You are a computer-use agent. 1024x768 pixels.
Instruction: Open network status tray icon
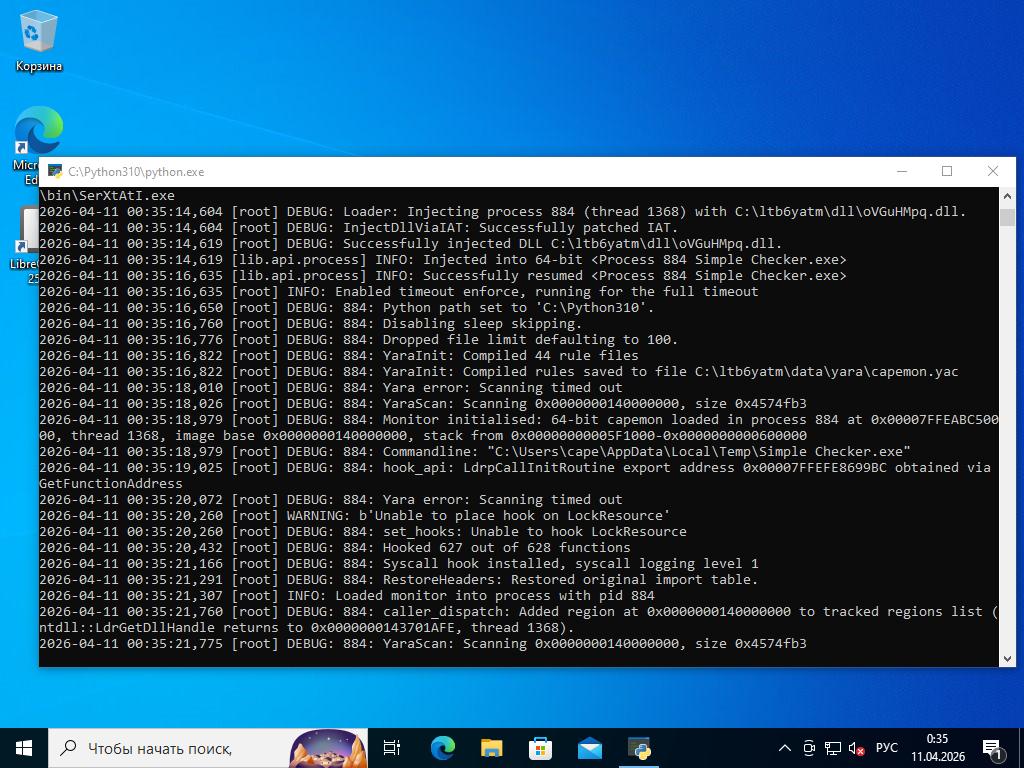click(832, 748)
